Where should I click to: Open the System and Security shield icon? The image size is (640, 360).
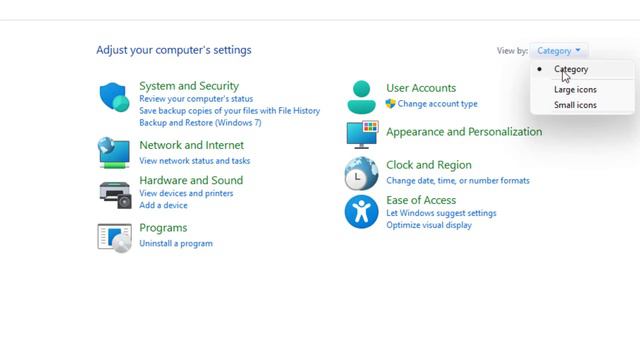pos(114,97)
